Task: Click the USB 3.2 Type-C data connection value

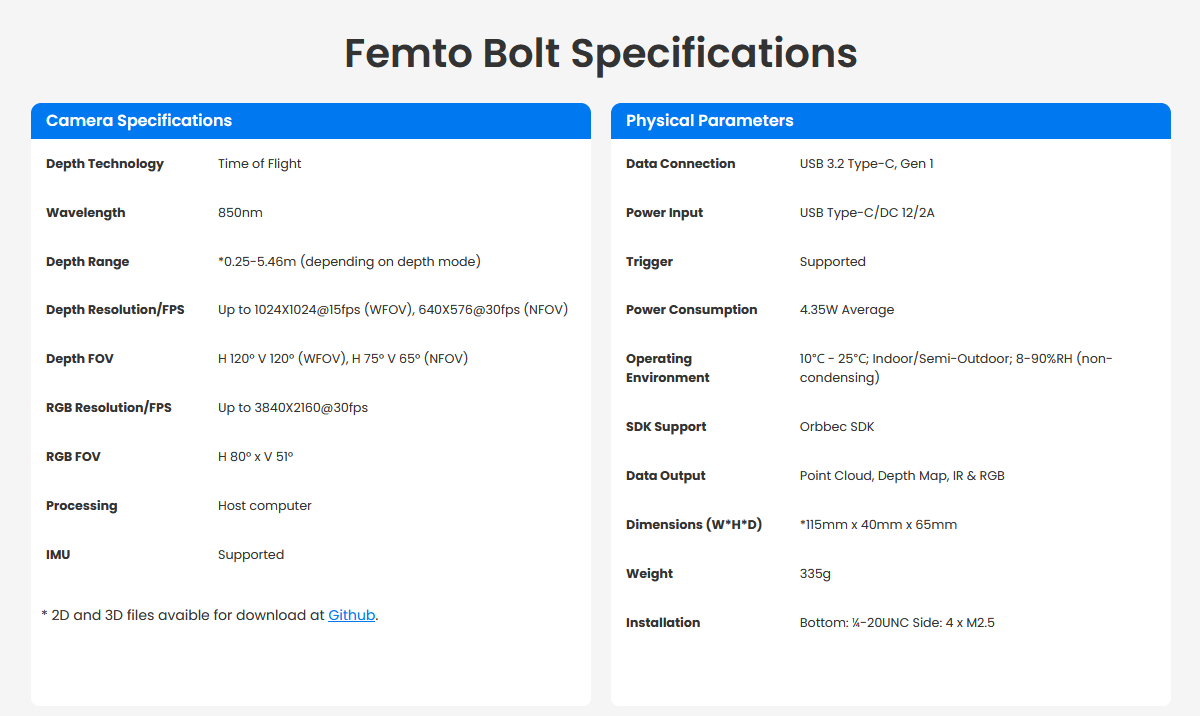Action: click(x=866, y=164)
